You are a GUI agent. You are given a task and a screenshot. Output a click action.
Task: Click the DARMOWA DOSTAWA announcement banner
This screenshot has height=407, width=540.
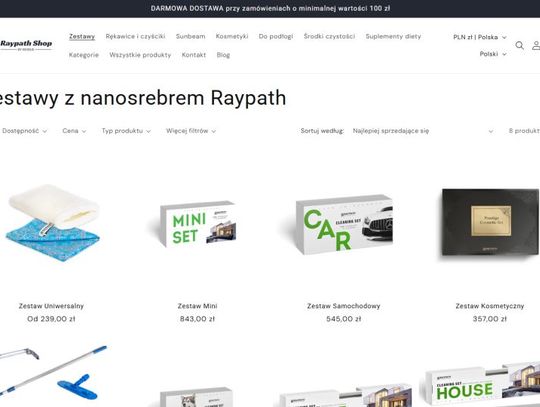270,8
